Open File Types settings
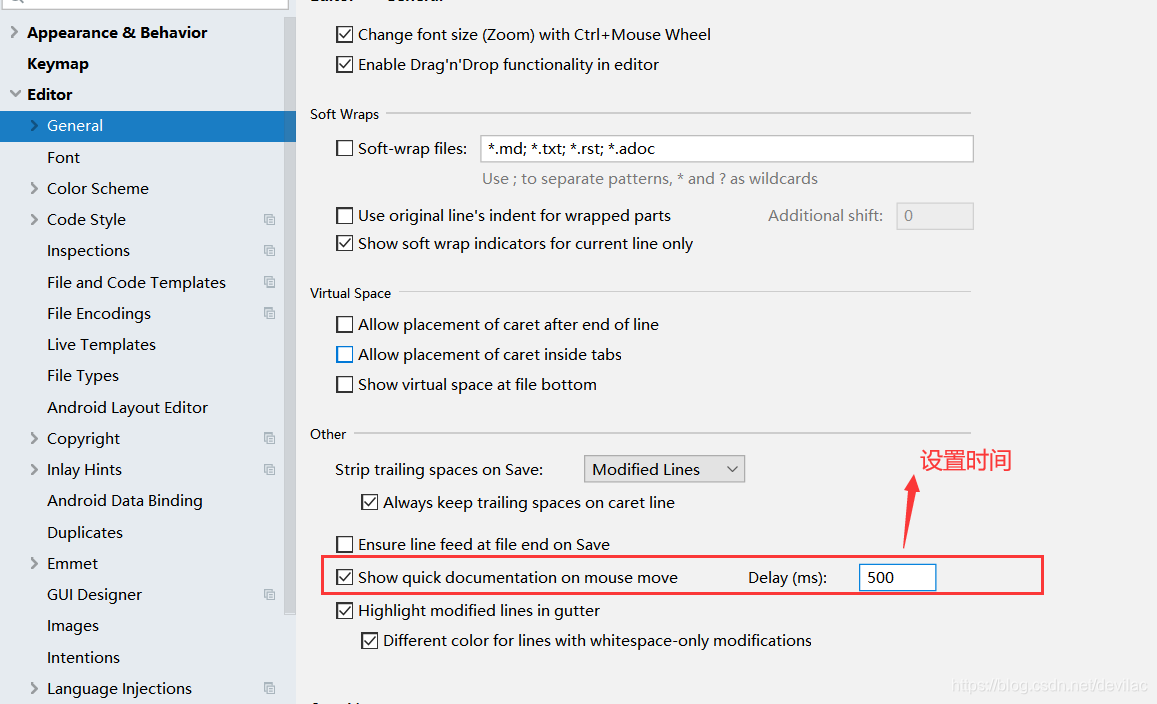Viewport: 1157px width, 704px height. tap(83, 376)
